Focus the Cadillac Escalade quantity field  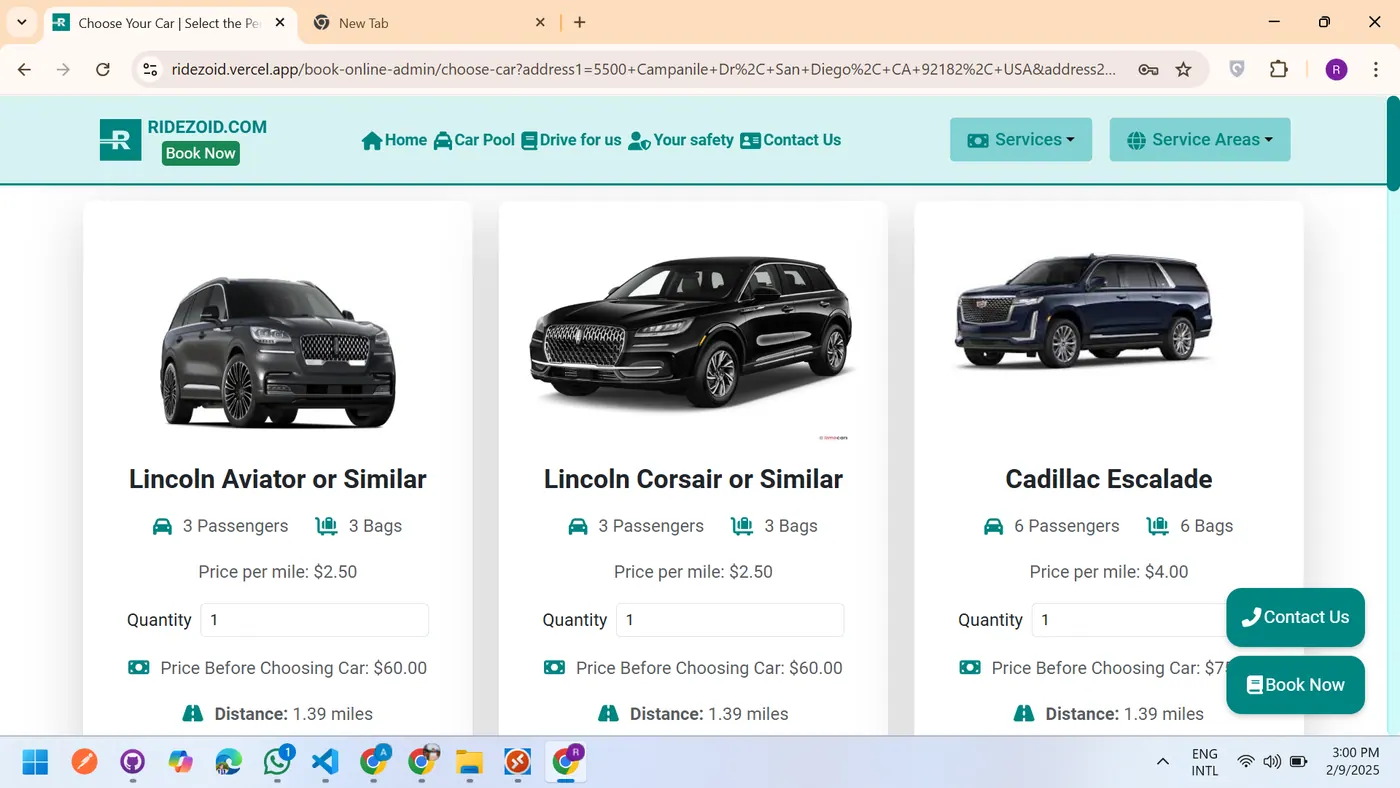tap(1130, 620)
